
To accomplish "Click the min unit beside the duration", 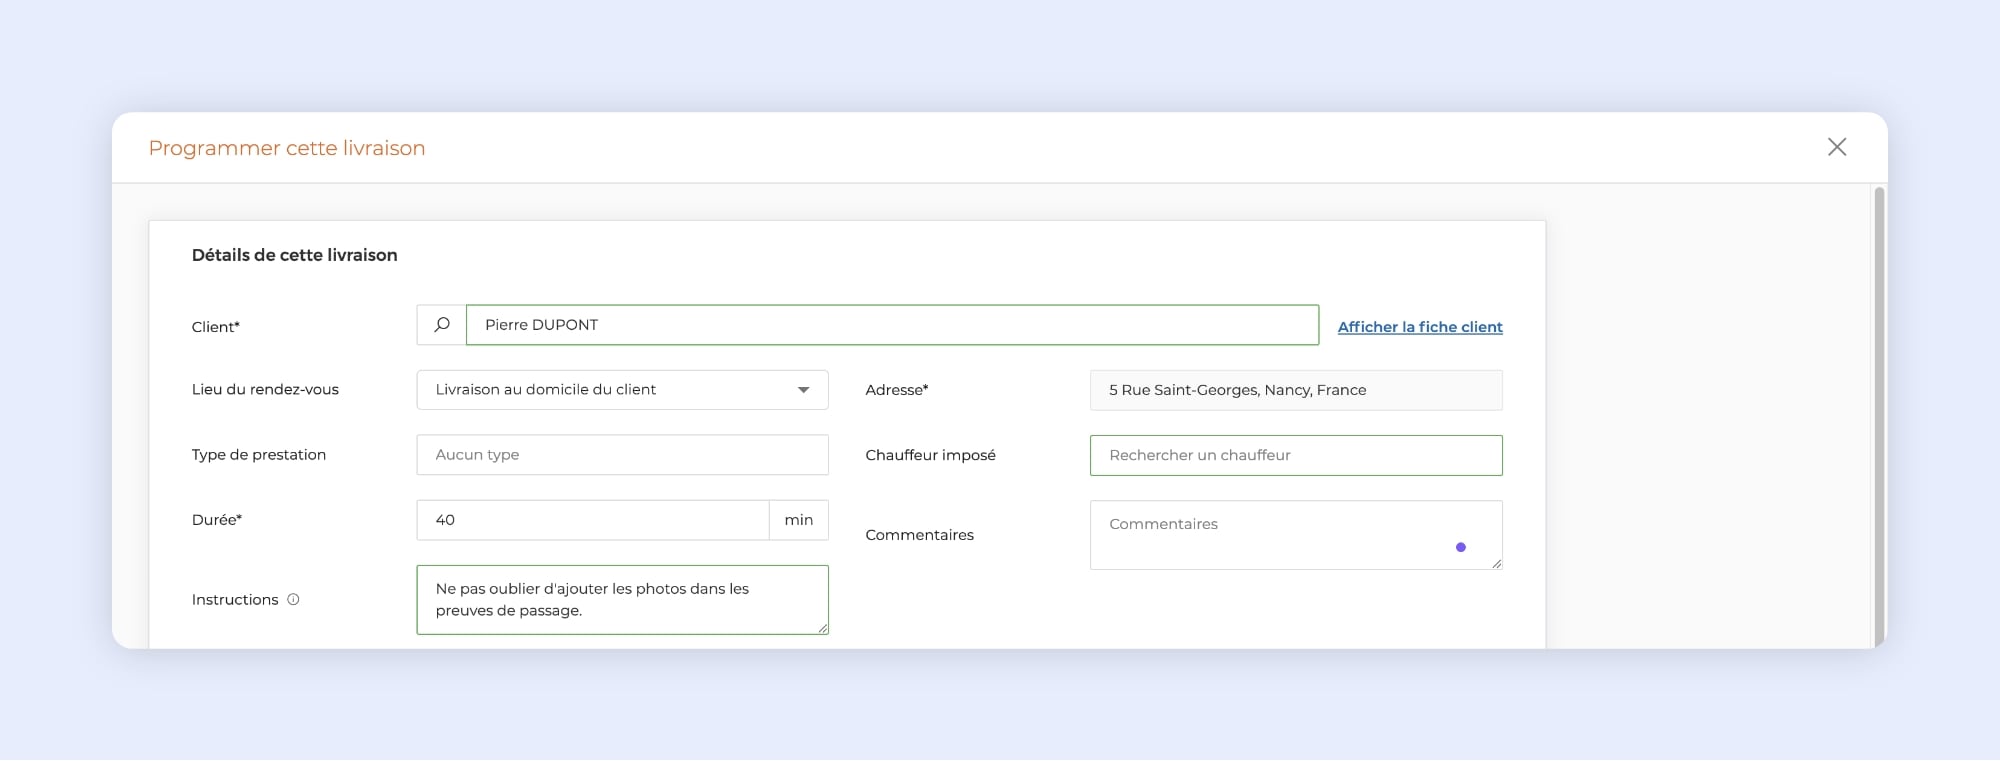I will [798, 520].
